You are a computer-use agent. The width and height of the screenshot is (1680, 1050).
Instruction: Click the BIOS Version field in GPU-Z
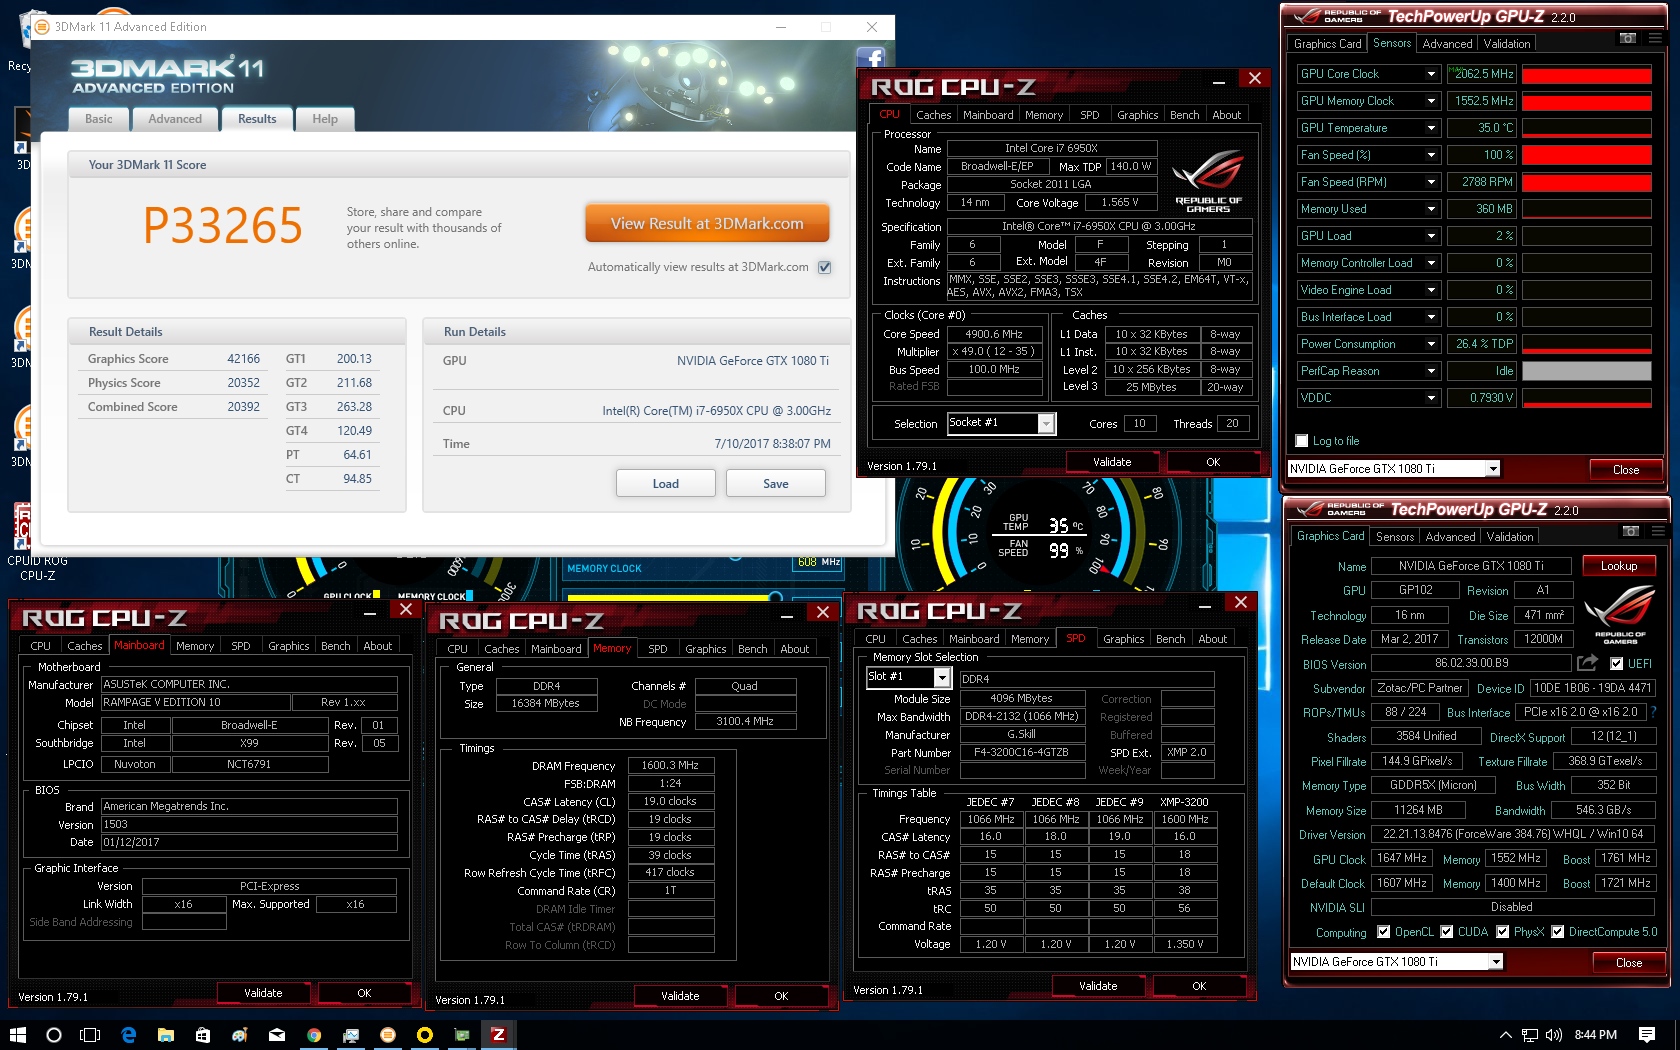tap(1471, 664)
